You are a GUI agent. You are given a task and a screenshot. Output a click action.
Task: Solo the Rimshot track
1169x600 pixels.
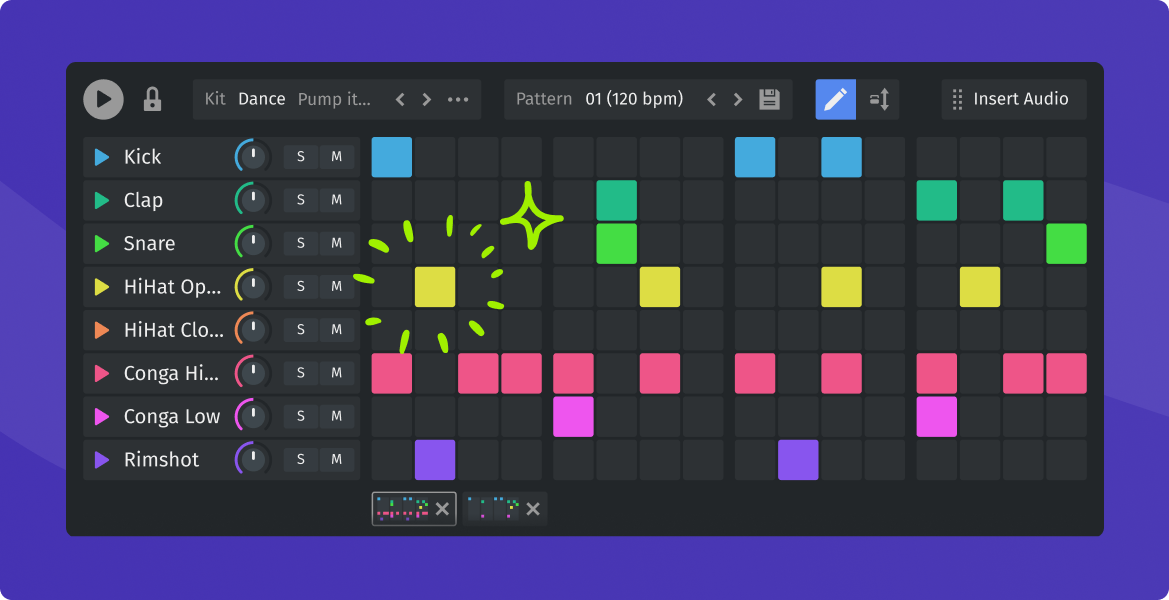tap(301, 460)
